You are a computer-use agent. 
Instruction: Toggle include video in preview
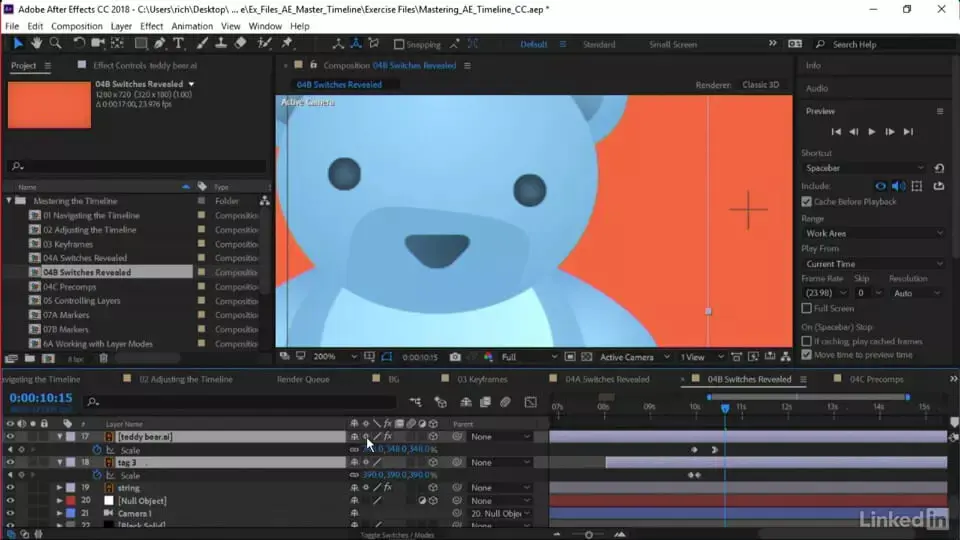880,186
